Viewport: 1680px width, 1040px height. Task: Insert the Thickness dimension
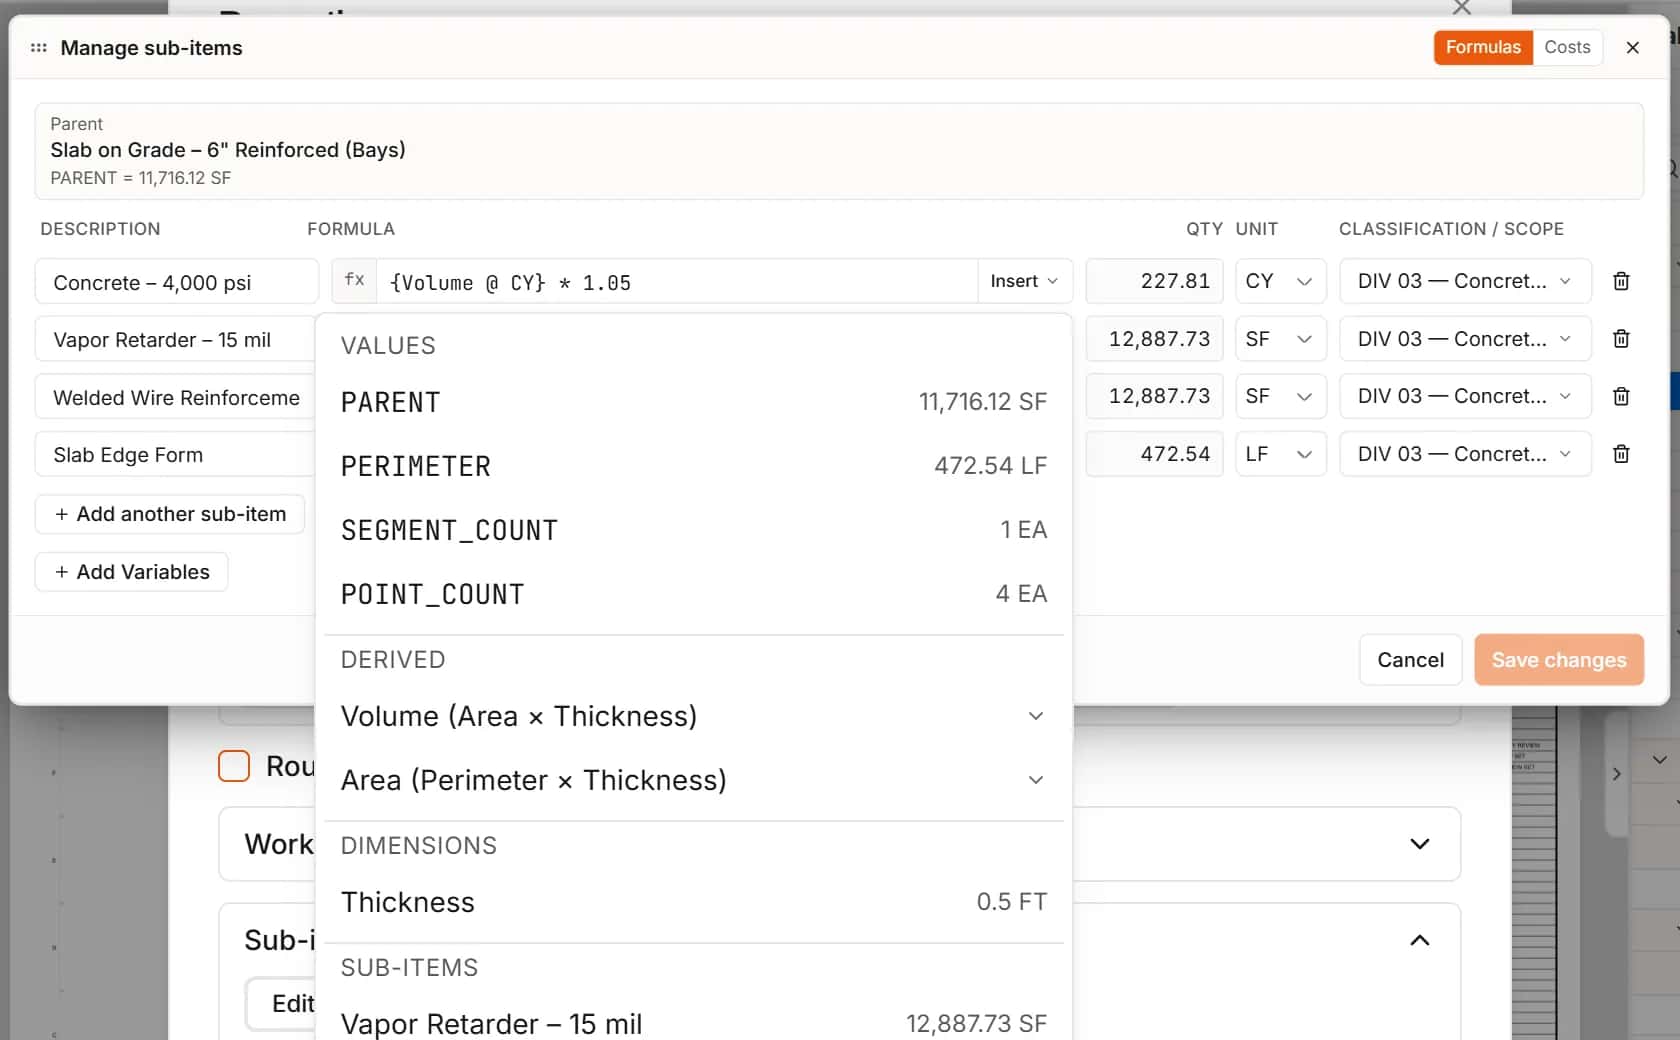click(x=693, y=902)
